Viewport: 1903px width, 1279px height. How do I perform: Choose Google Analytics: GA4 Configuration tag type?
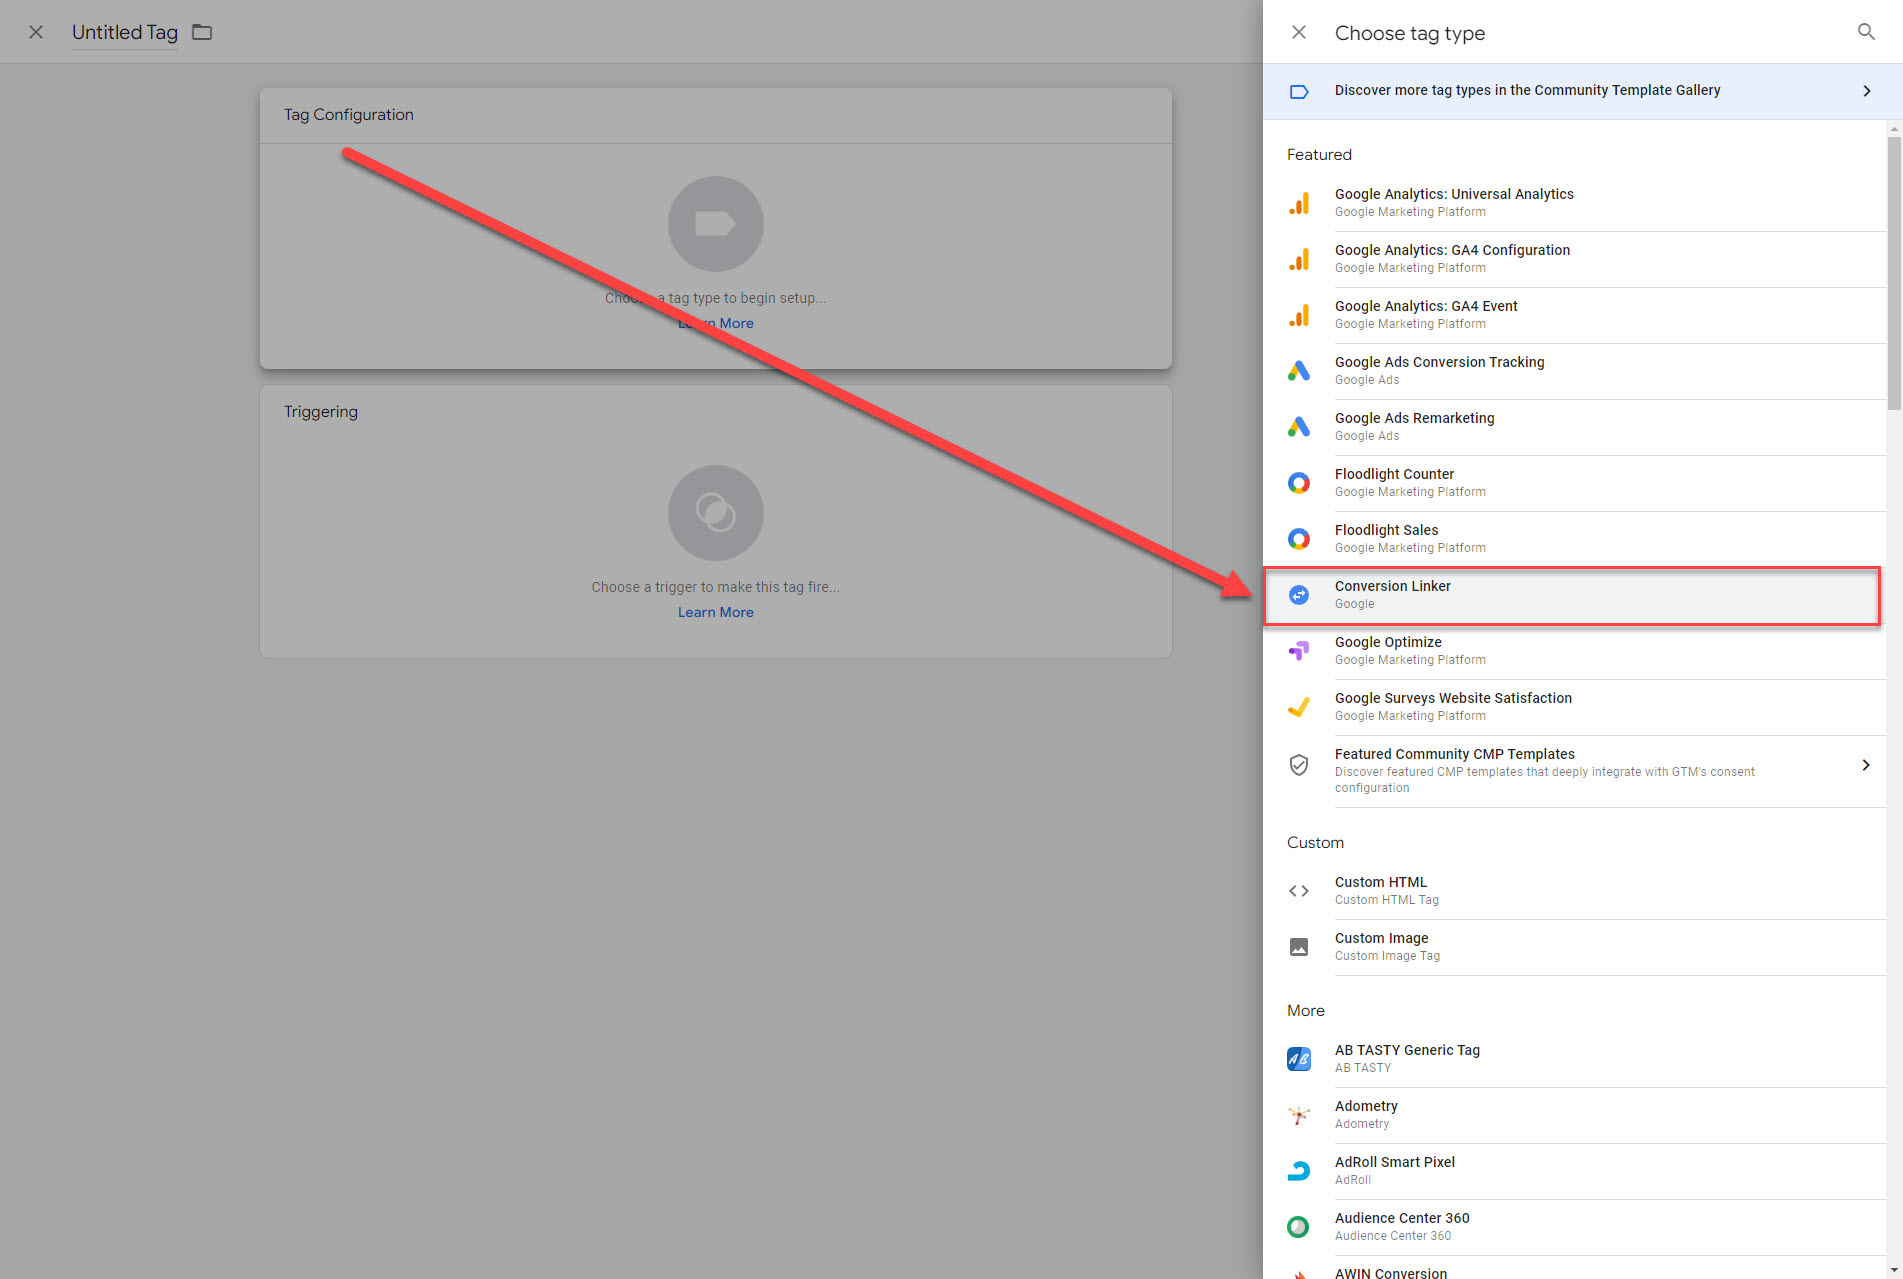pos(1451,251)
